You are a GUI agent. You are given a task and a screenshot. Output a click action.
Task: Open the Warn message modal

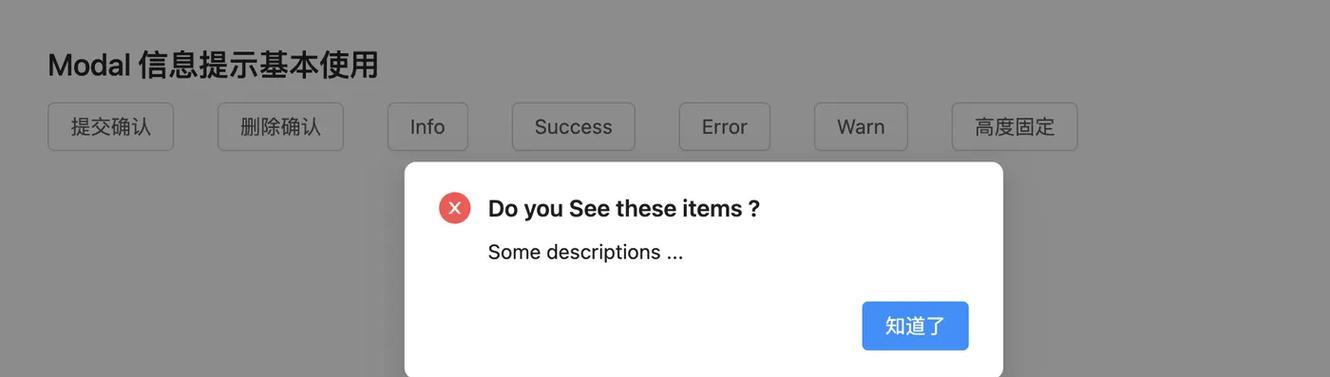coord(861,127)
